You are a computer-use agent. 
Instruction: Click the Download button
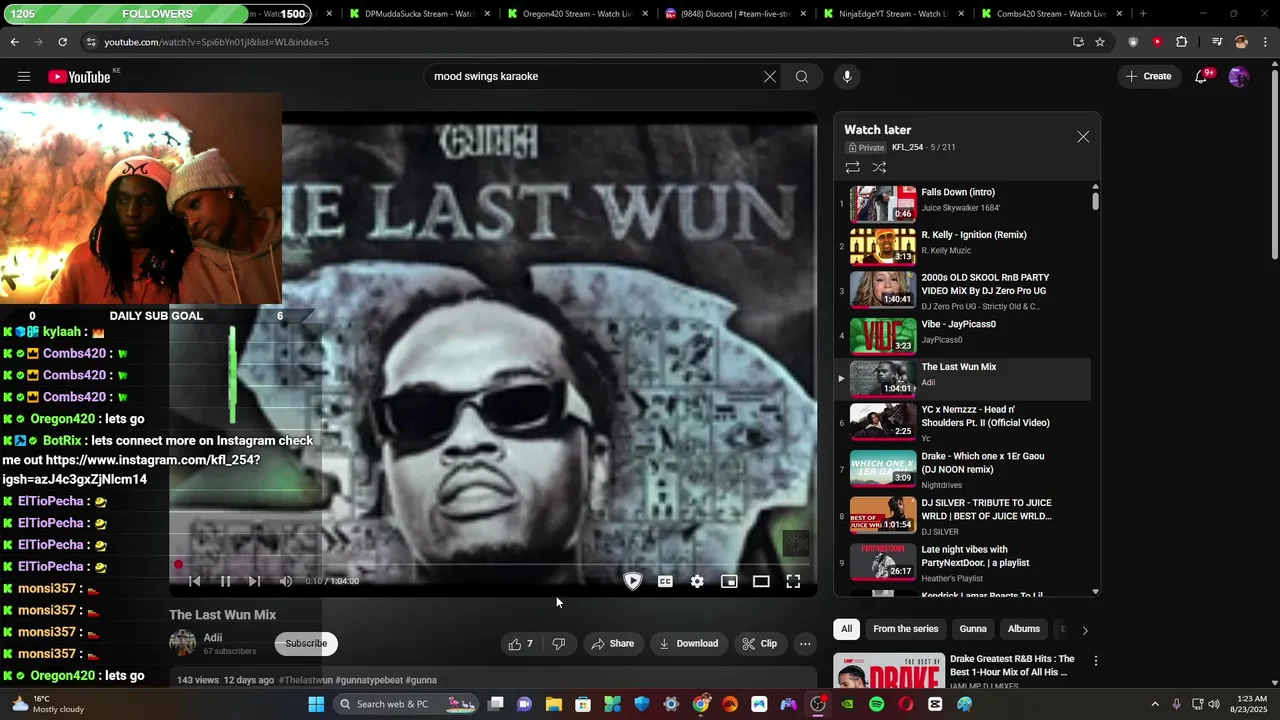tap(689, 644)
